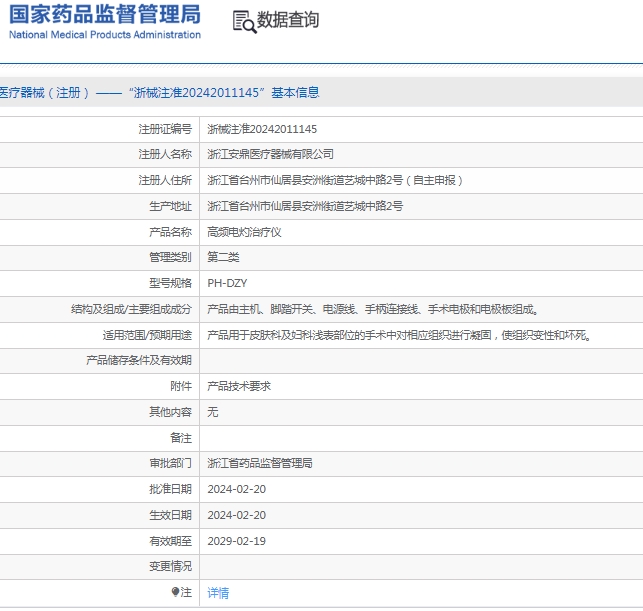Click the 产品储存条件及有效期 label

pyautogui.click(x=139, y=360)
